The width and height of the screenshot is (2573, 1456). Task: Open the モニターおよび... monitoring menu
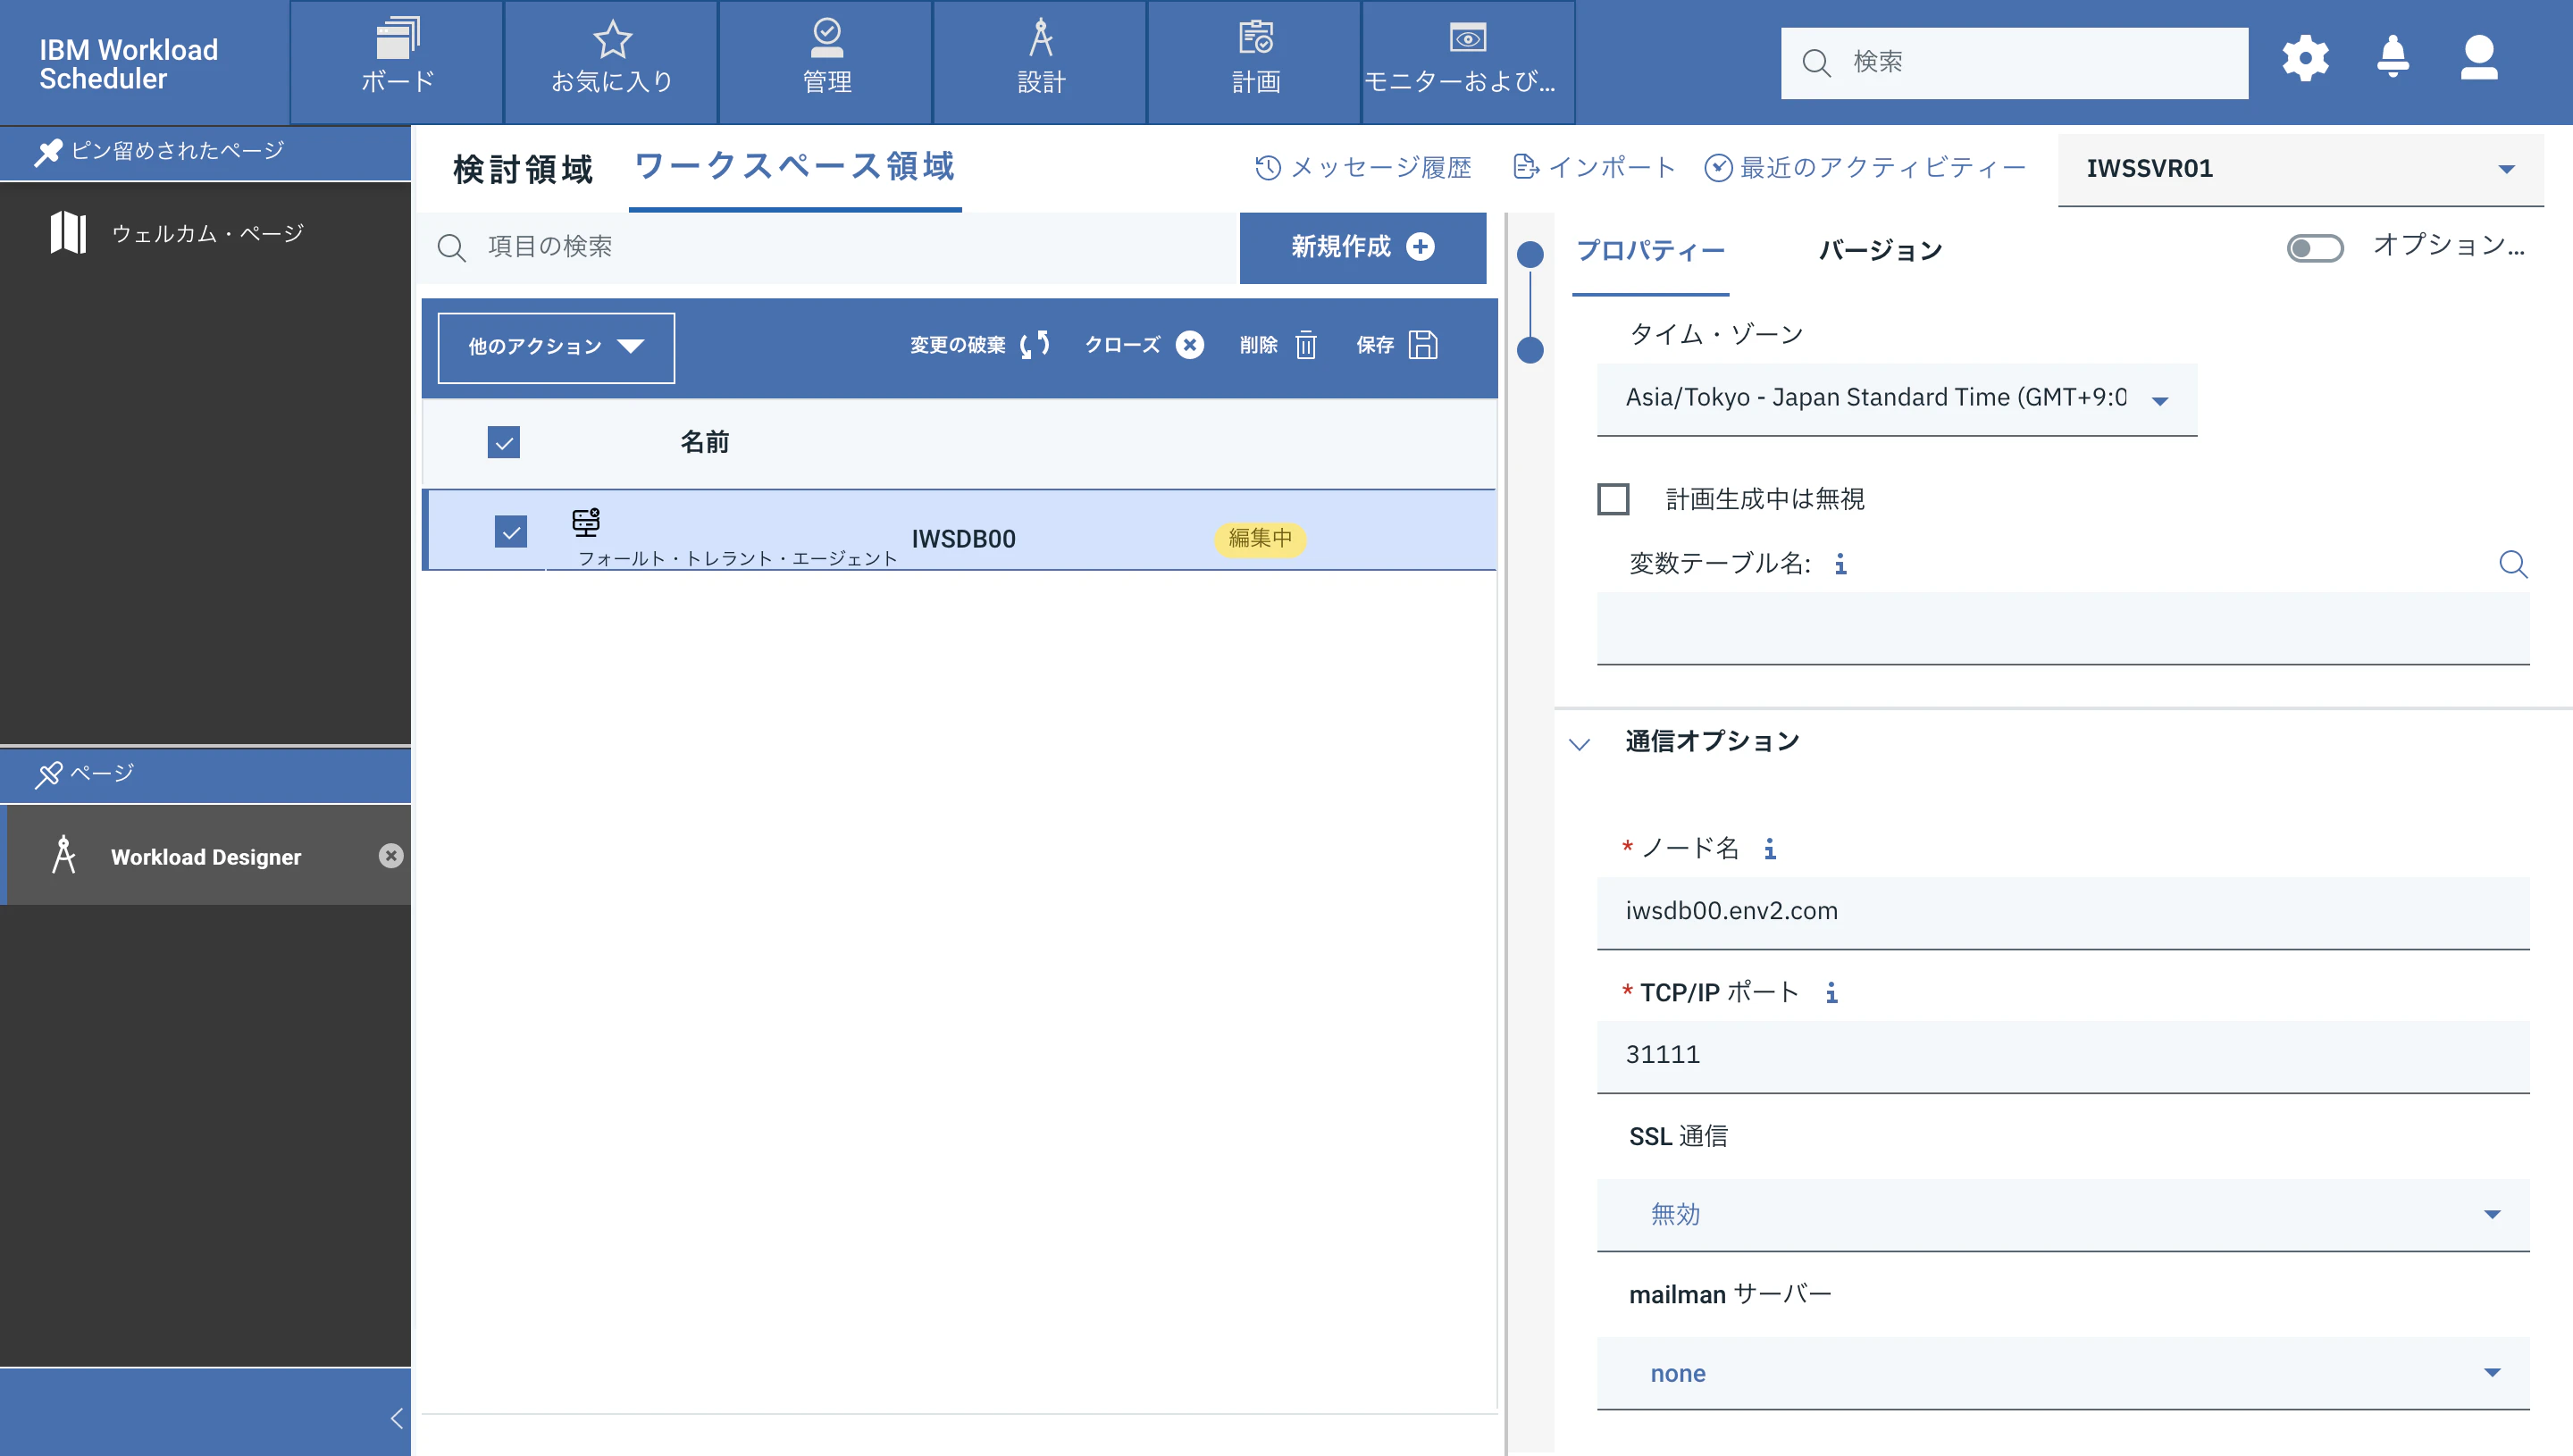click(x=1468, y=62)
